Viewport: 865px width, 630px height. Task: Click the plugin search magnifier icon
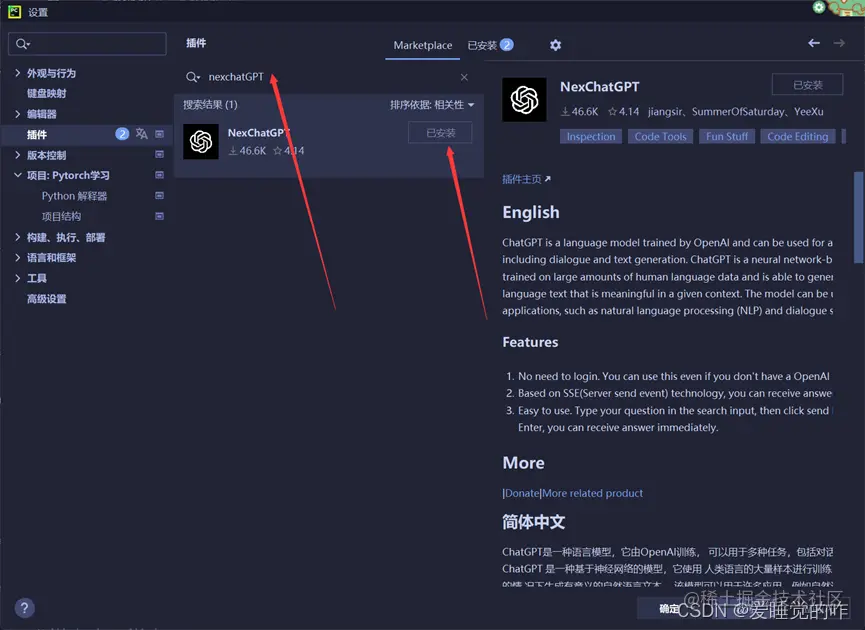coord(192,77)
